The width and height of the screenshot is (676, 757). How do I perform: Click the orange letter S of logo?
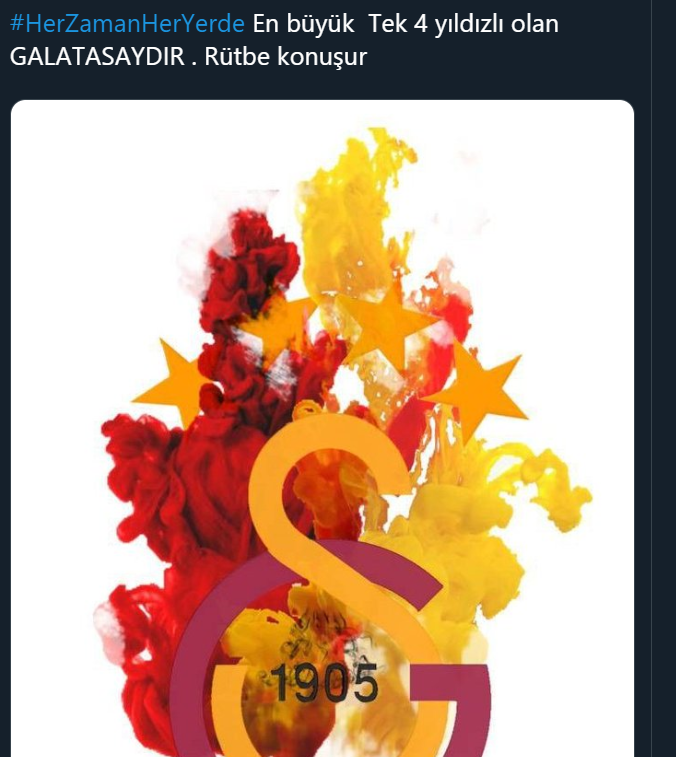(345, 555)
